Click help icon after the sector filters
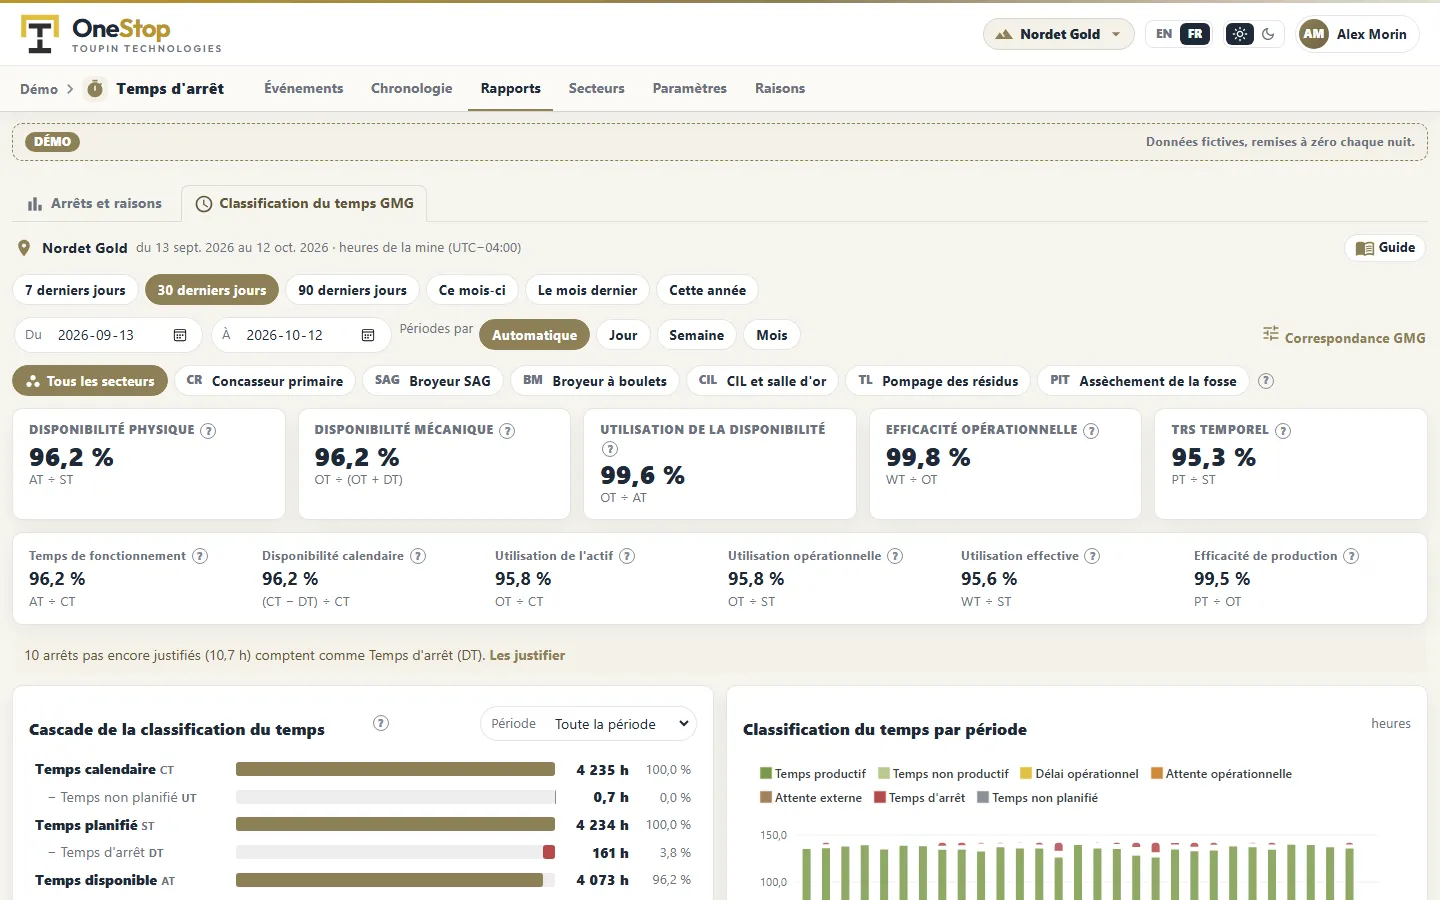Viewport: 1440px width, 900px height. pos(1266,381)
